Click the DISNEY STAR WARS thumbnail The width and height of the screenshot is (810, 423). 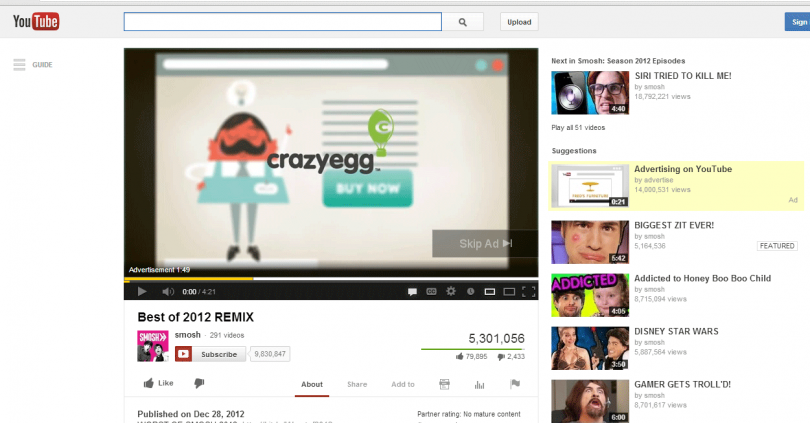click(590, 348)
